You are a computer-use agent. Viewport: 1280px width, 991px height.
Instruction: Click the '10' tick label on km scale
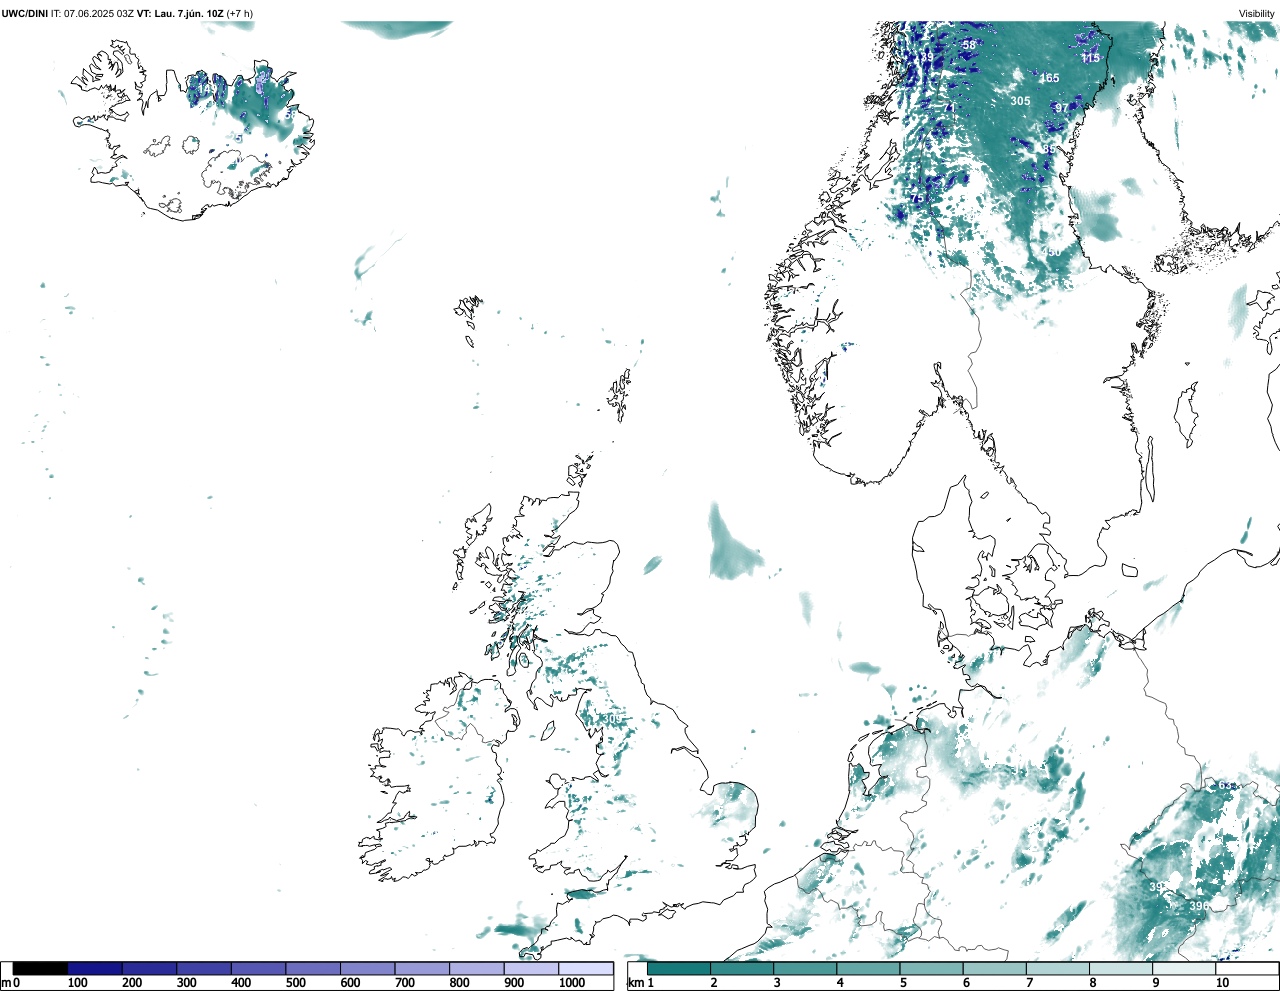[1222, 983]
